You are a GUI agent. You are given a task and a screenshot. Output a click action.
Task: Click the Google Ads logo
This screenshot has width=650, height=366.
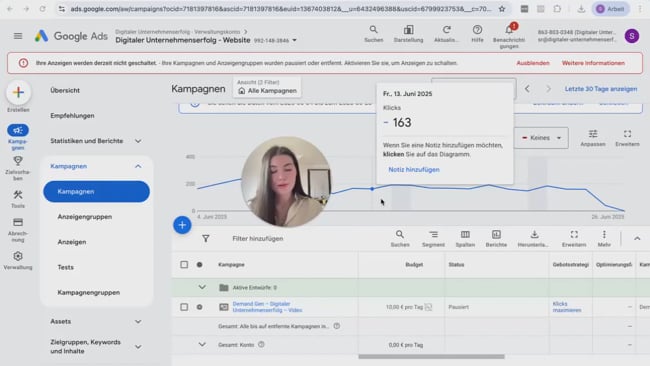click(71, 36)
